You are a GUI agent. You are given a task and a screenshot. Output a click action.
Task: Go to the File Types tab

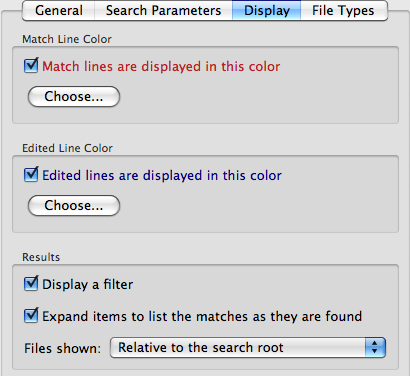pos(344,10)
